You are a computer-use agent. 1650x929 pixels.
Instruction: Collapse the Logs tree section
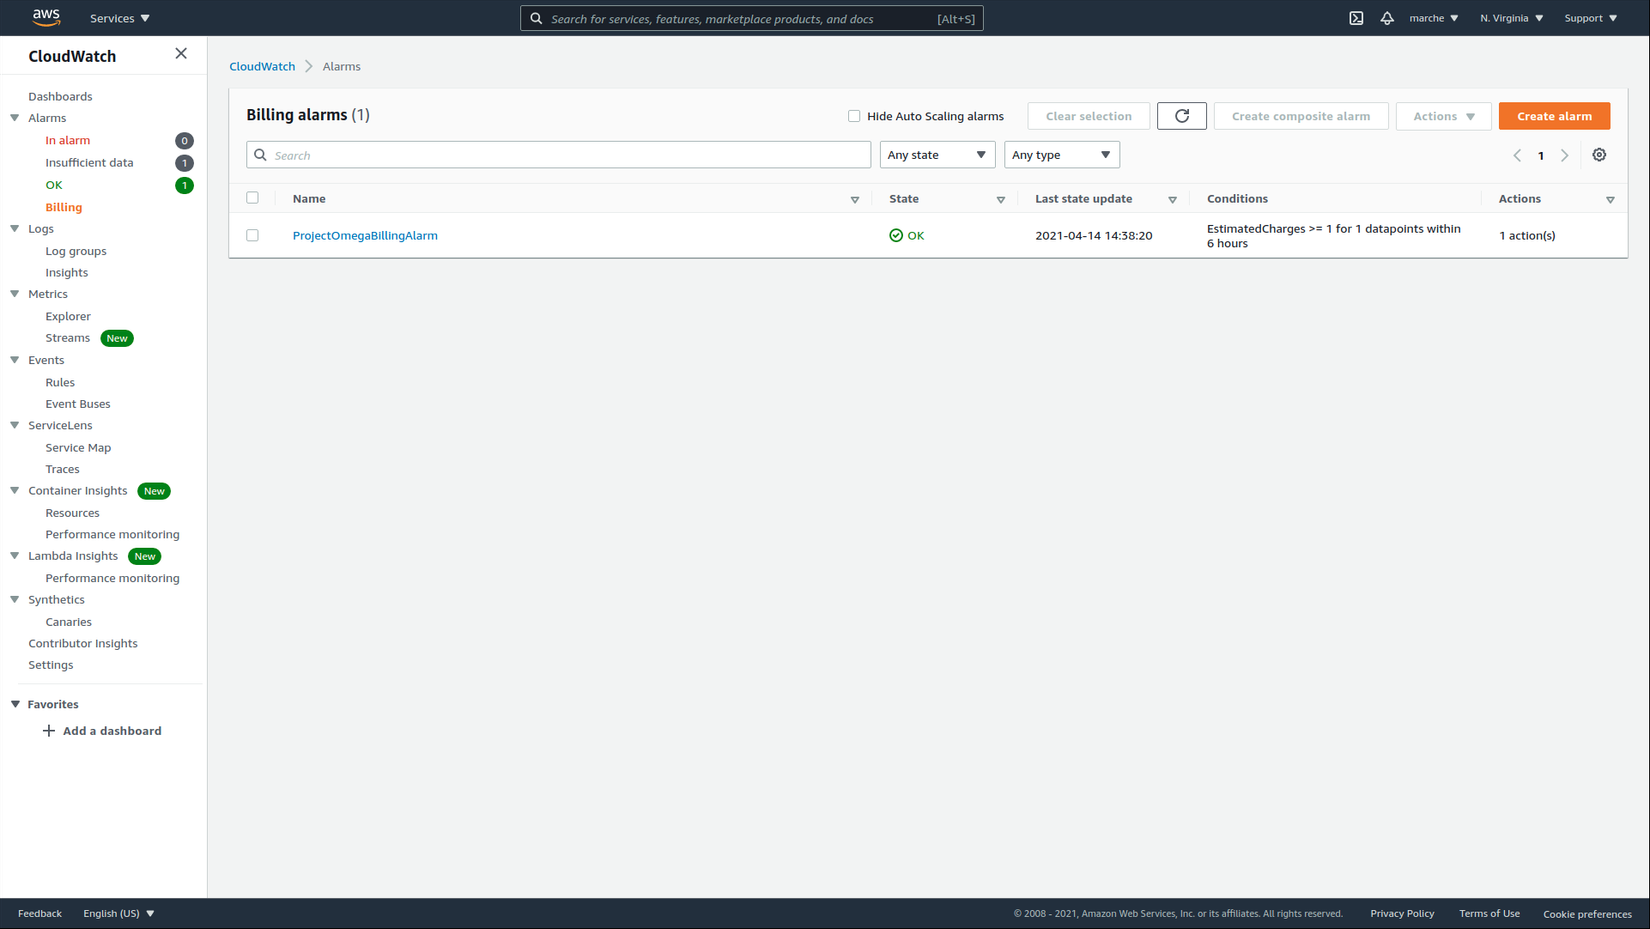point(15,229)
